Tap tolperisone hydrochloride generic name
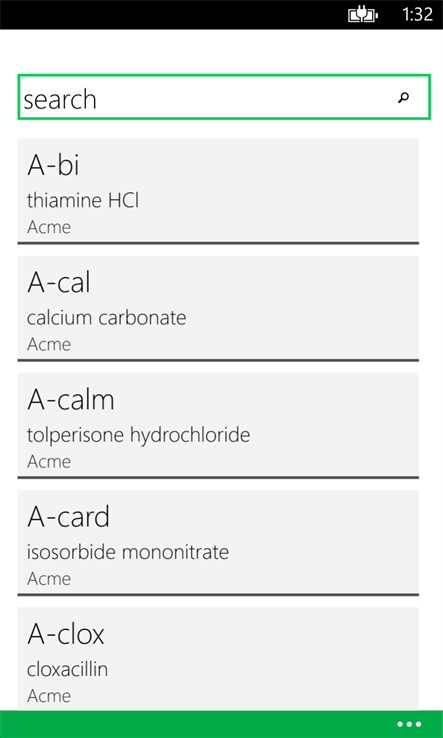Screen dimensions: 443x738 (138, 435)
